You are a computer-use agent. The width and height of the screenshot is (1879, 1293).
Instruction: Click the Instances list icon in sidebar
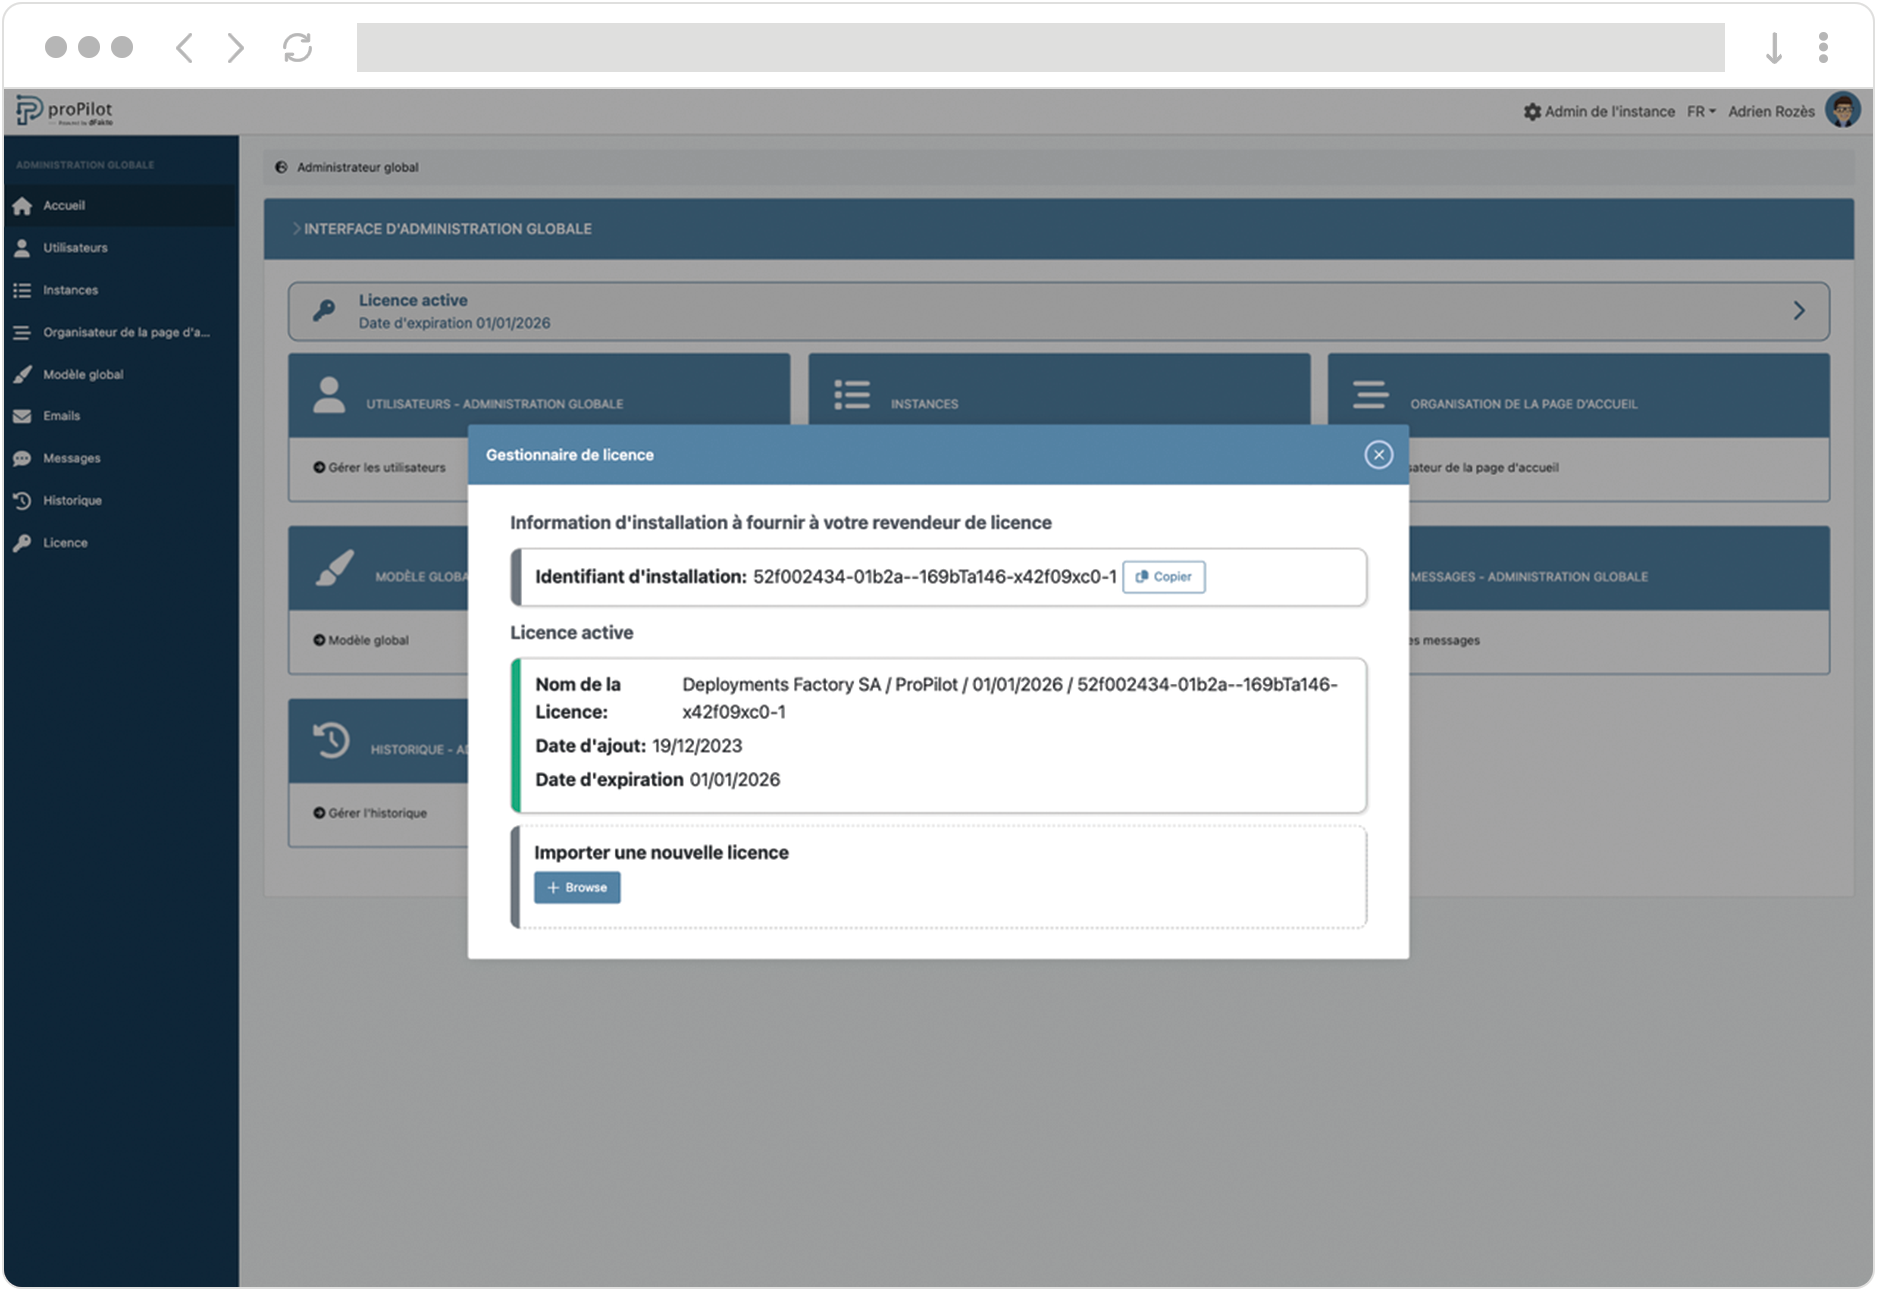[22, 290]
